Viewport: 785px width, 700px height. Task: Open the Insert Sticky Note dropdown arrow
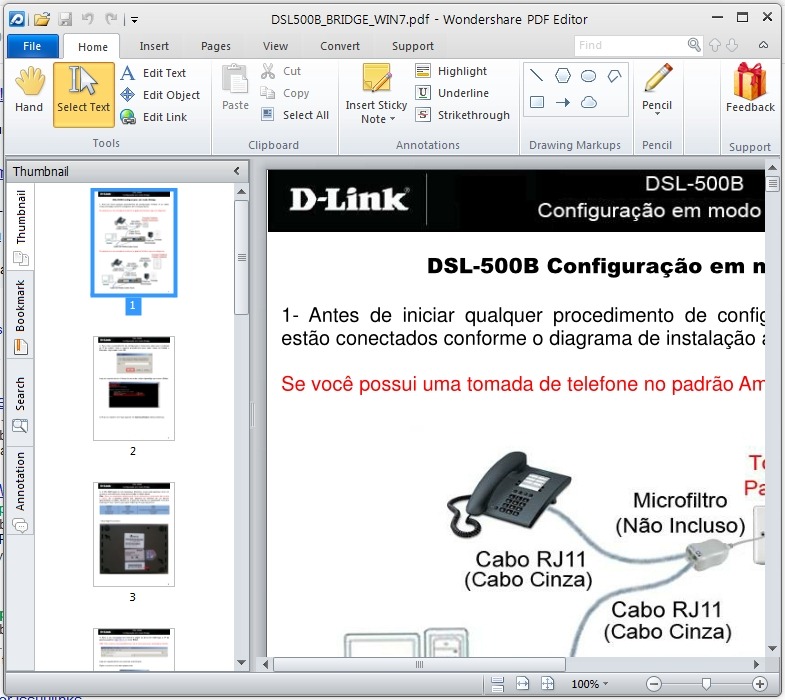click(392, 119)
